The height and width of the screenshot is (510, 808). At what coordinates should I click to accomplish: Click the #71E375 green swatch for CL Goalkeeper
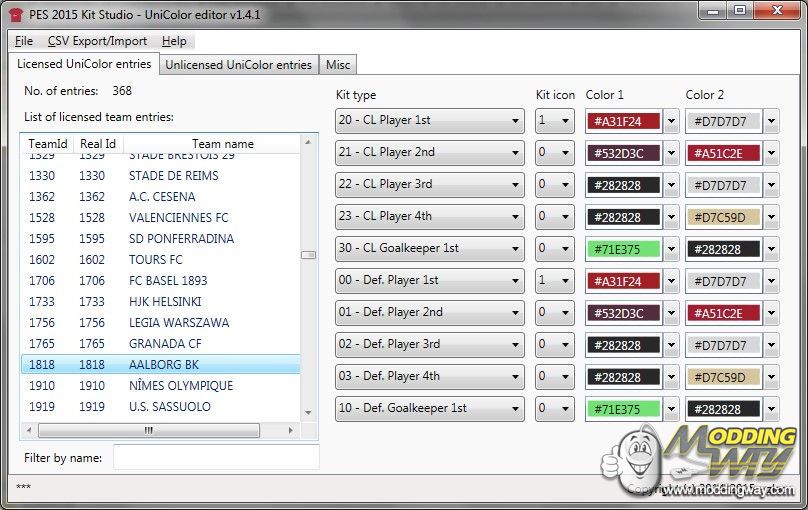point(622,249)
